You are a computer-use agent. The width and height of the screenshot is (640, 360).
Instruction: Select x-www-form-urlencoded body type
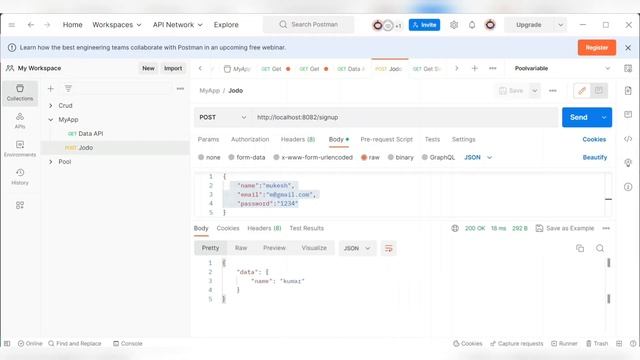point(313,158)
